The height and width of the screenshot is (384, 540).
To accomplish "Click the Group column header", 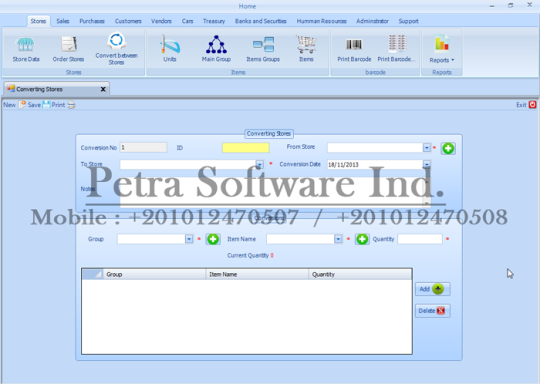I will [x=154, y=274].
